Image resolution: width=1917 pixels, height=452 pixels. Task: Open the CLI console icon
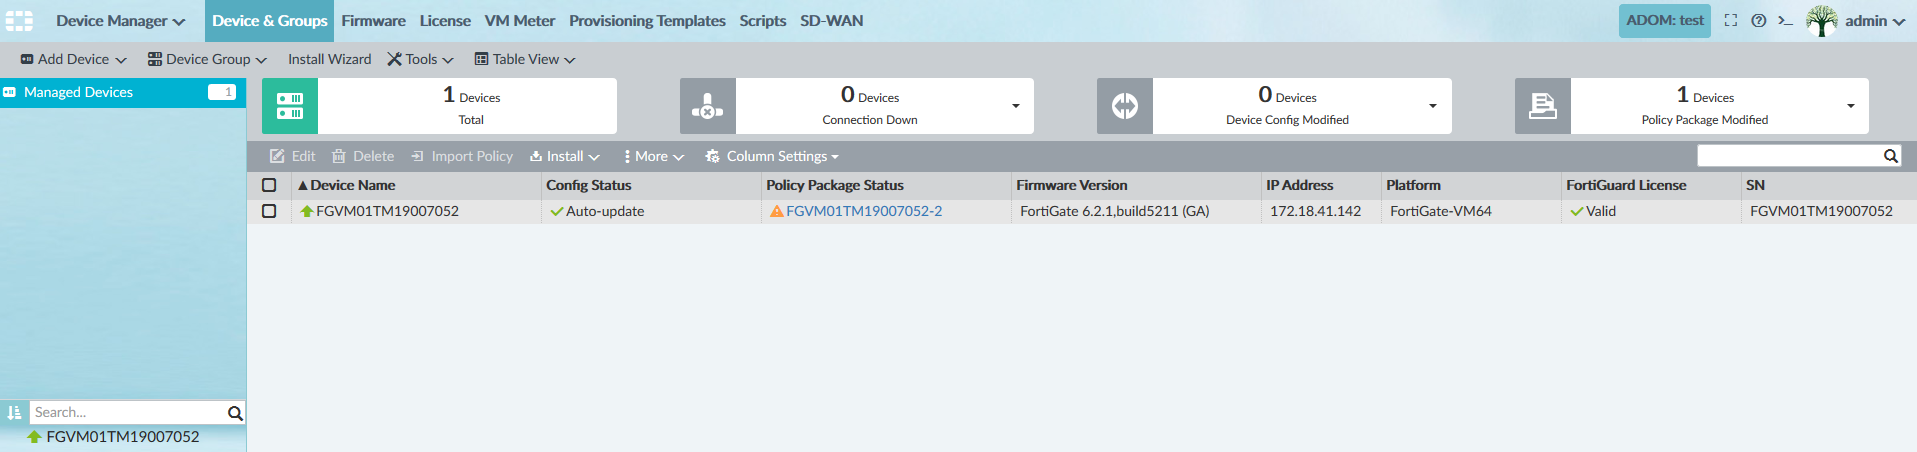(1785, 21)
